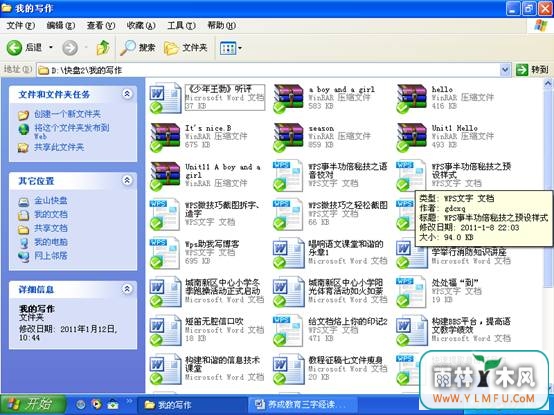
Task: Go up one folder level
Action: 103,48
